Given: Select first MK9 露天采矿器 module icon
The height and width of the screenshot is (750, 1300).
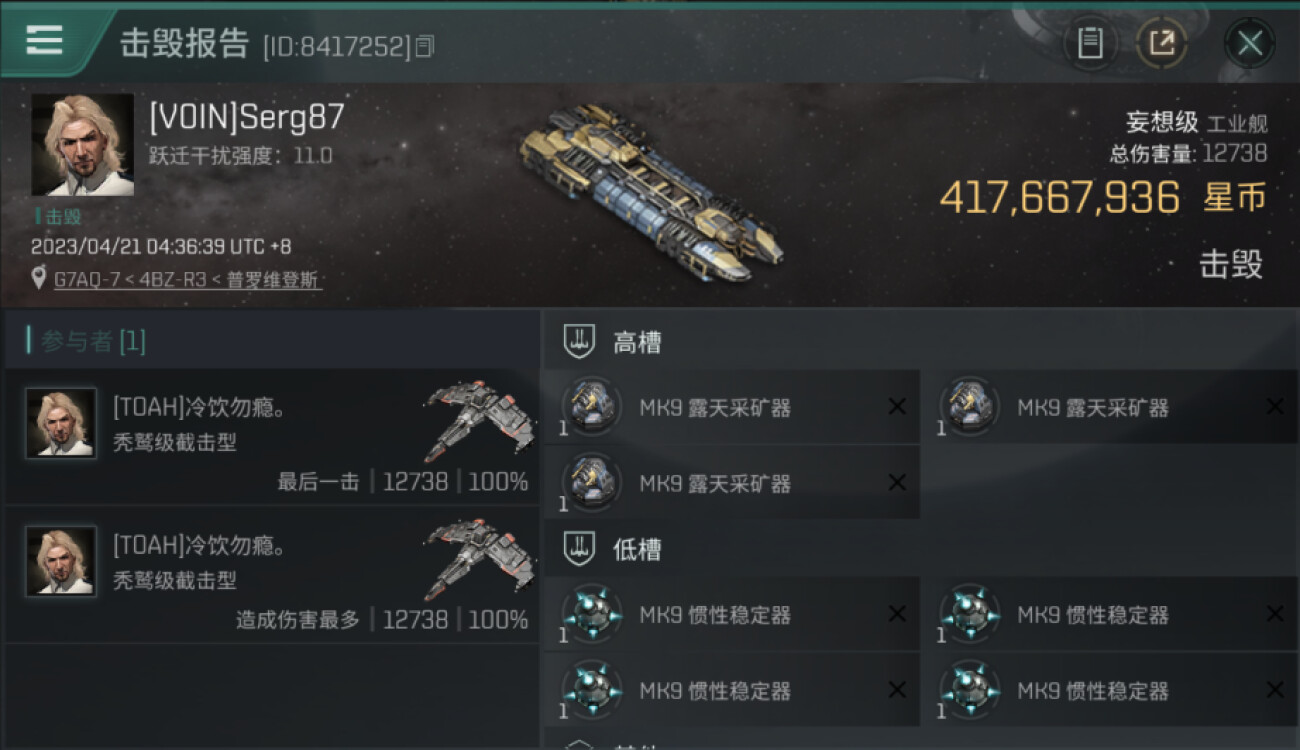Looking at the screenshot, I should (x=592, y=407).
